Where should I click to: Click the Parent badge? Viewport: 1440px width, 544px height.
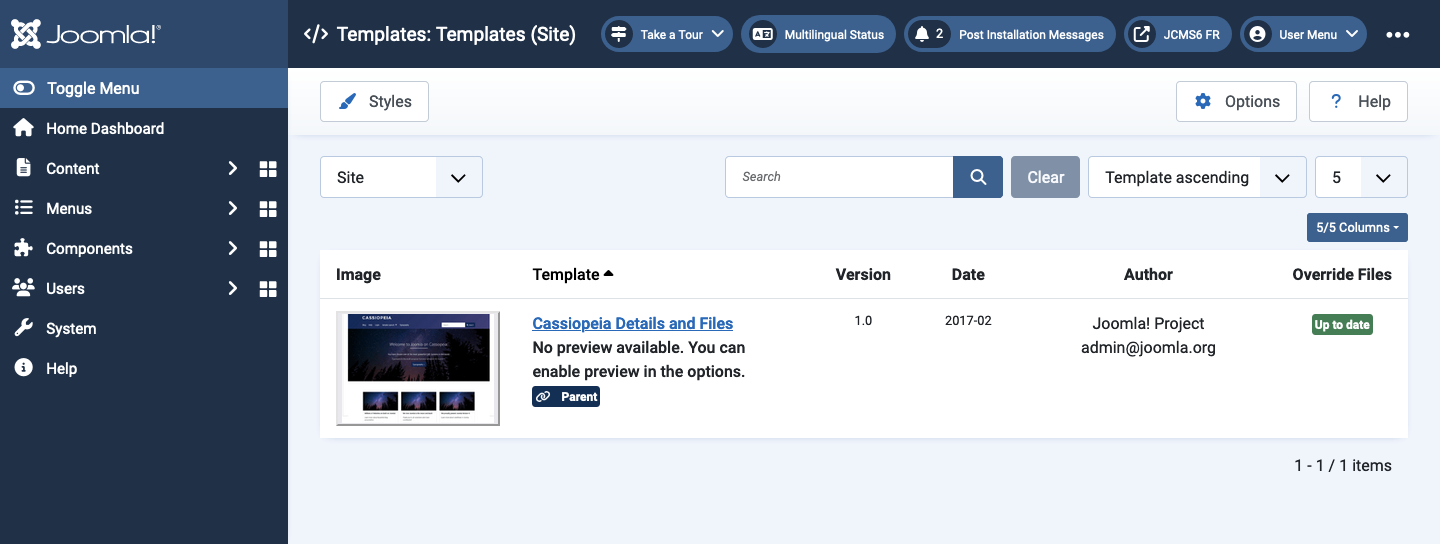coord(566,397)
